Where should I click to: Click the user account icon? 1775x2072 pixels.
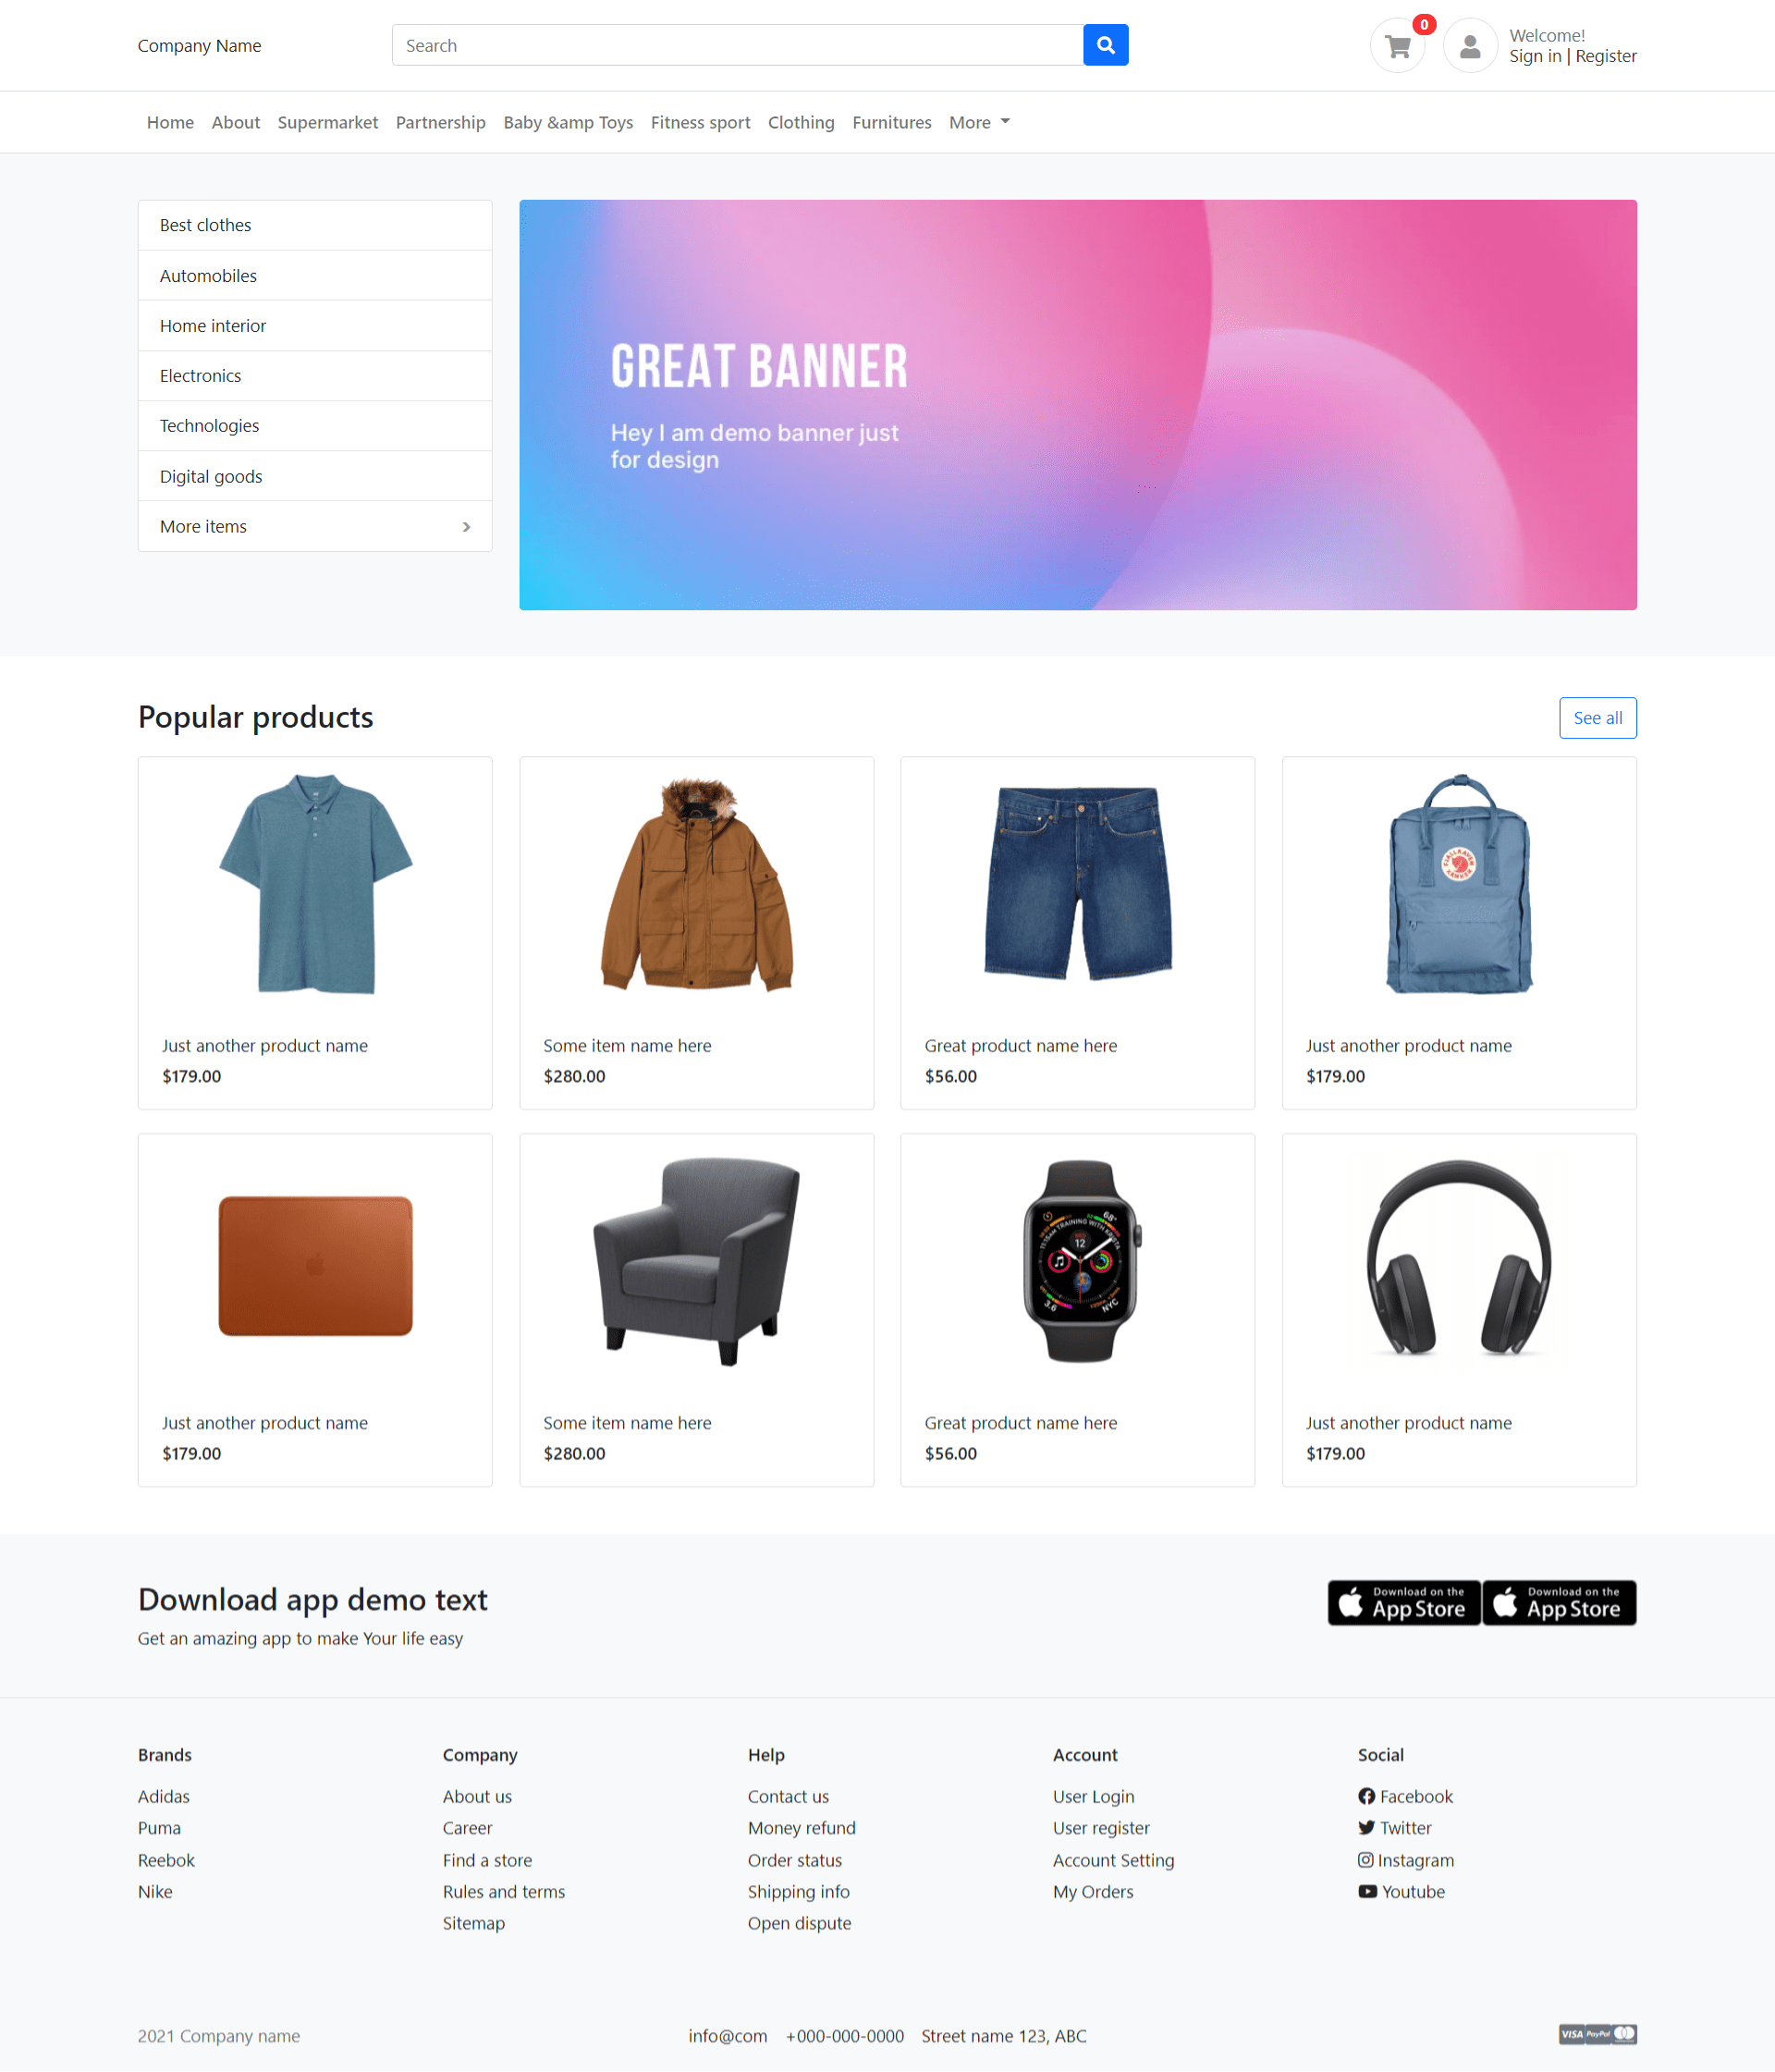[x=1469, y=44]
